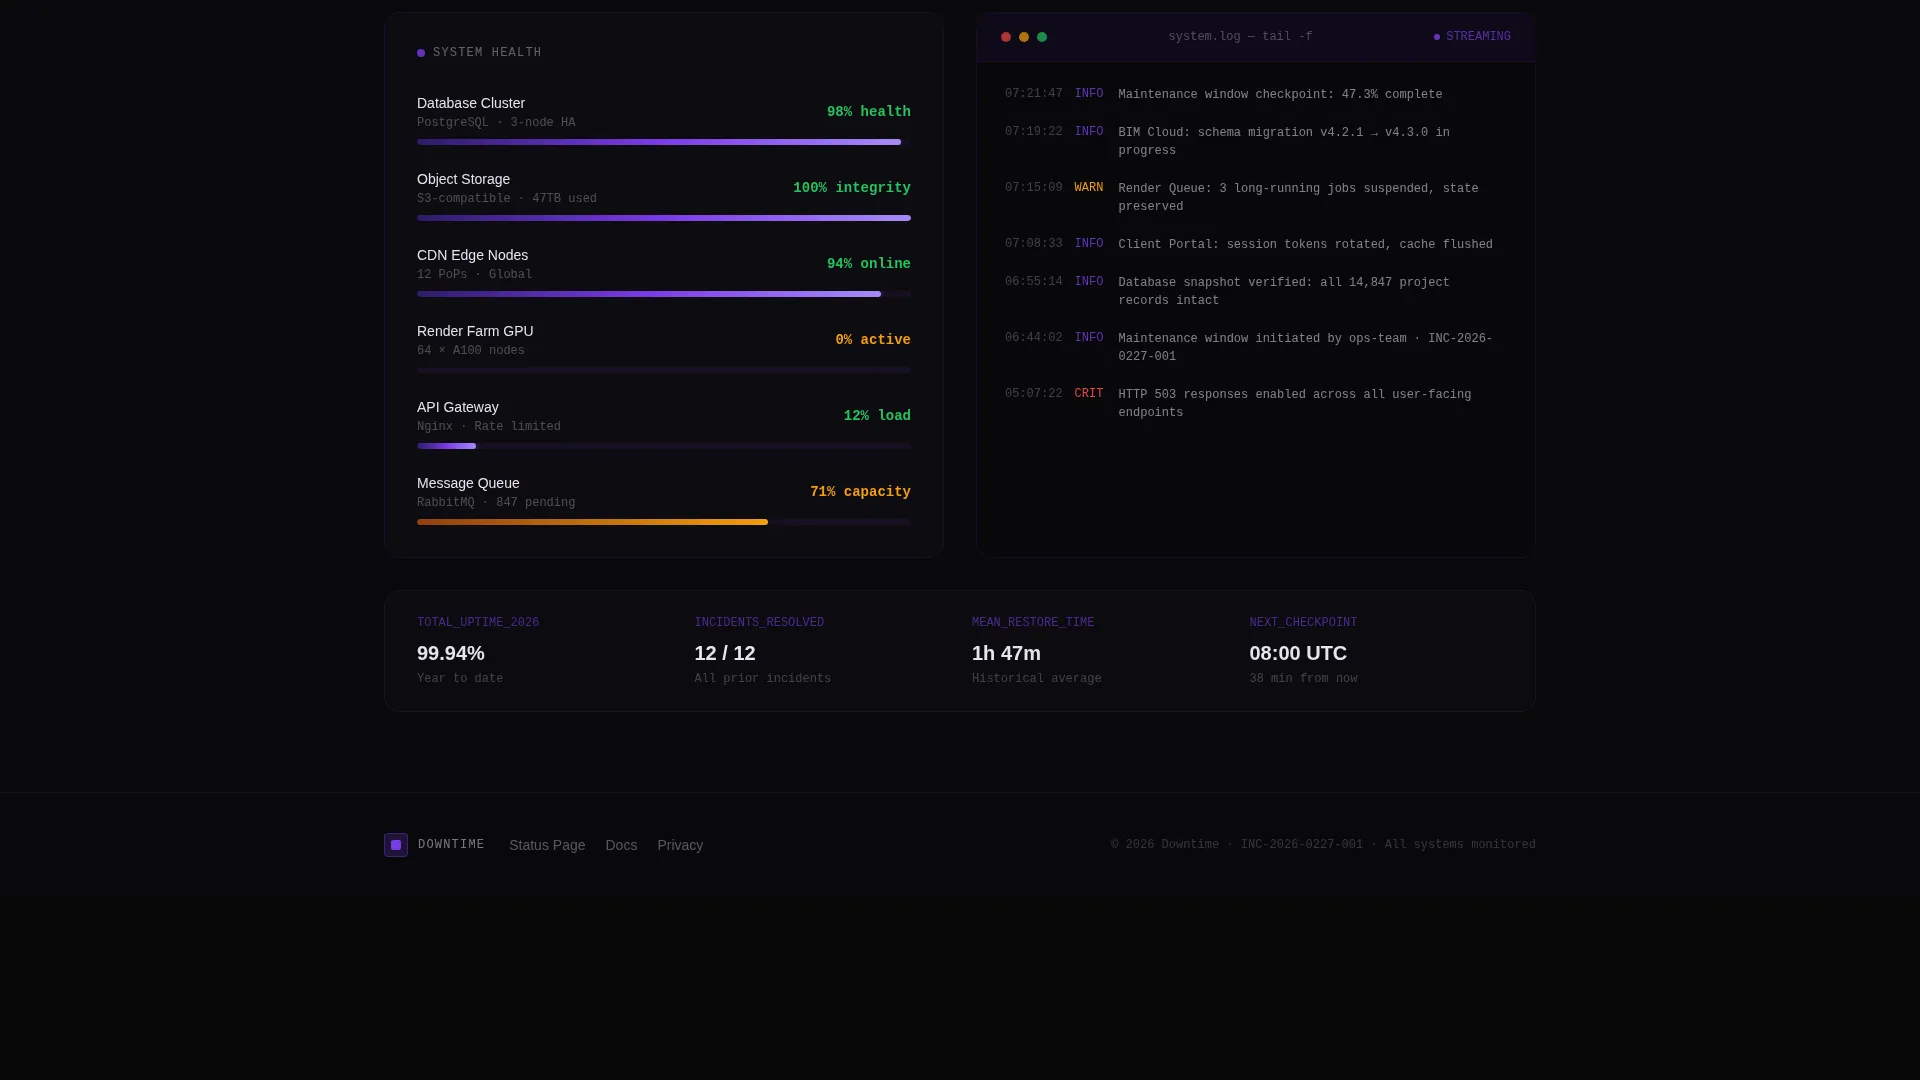Click the system.log terminal title
The image size is (1920, 1080).
tap(1240, 37)
